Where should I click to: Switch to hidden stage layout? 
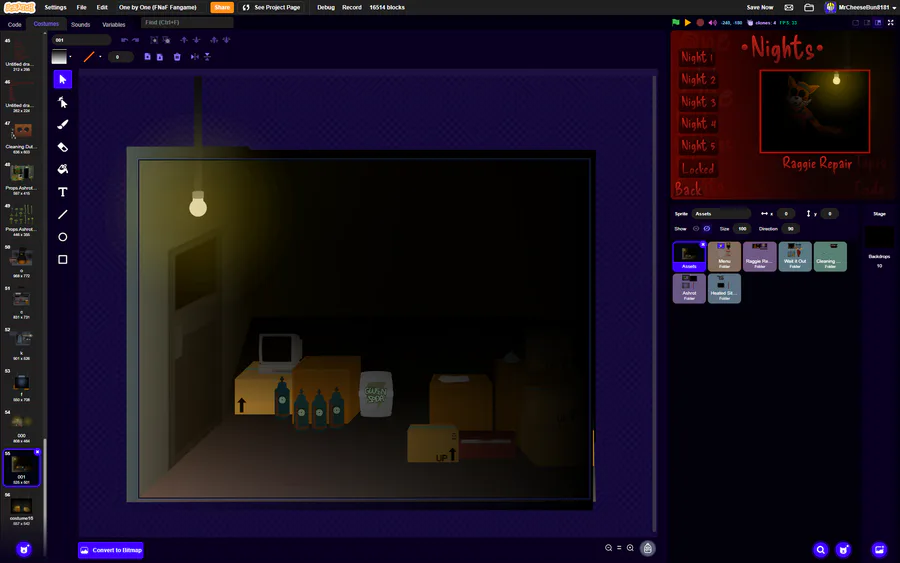click(x=855, y=22)
